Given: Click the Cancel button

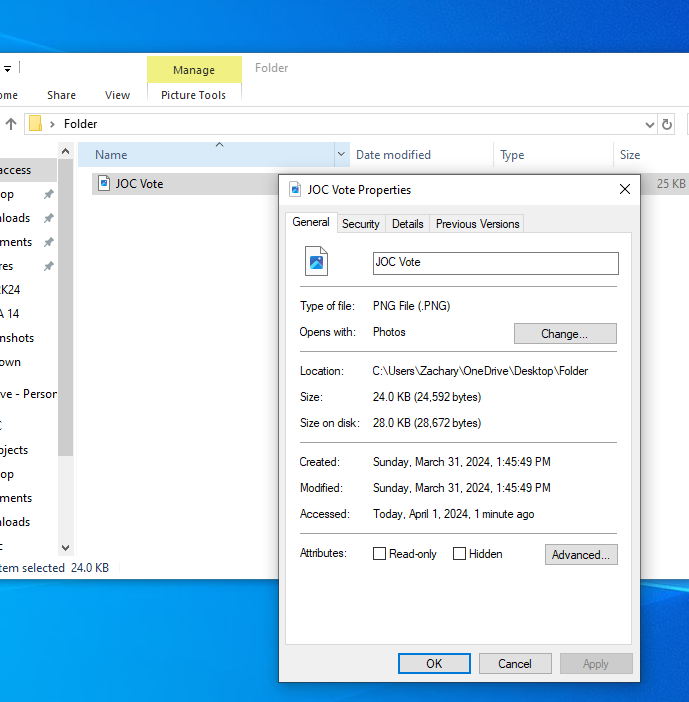Looking at the screenshot, I should point(515,663).
